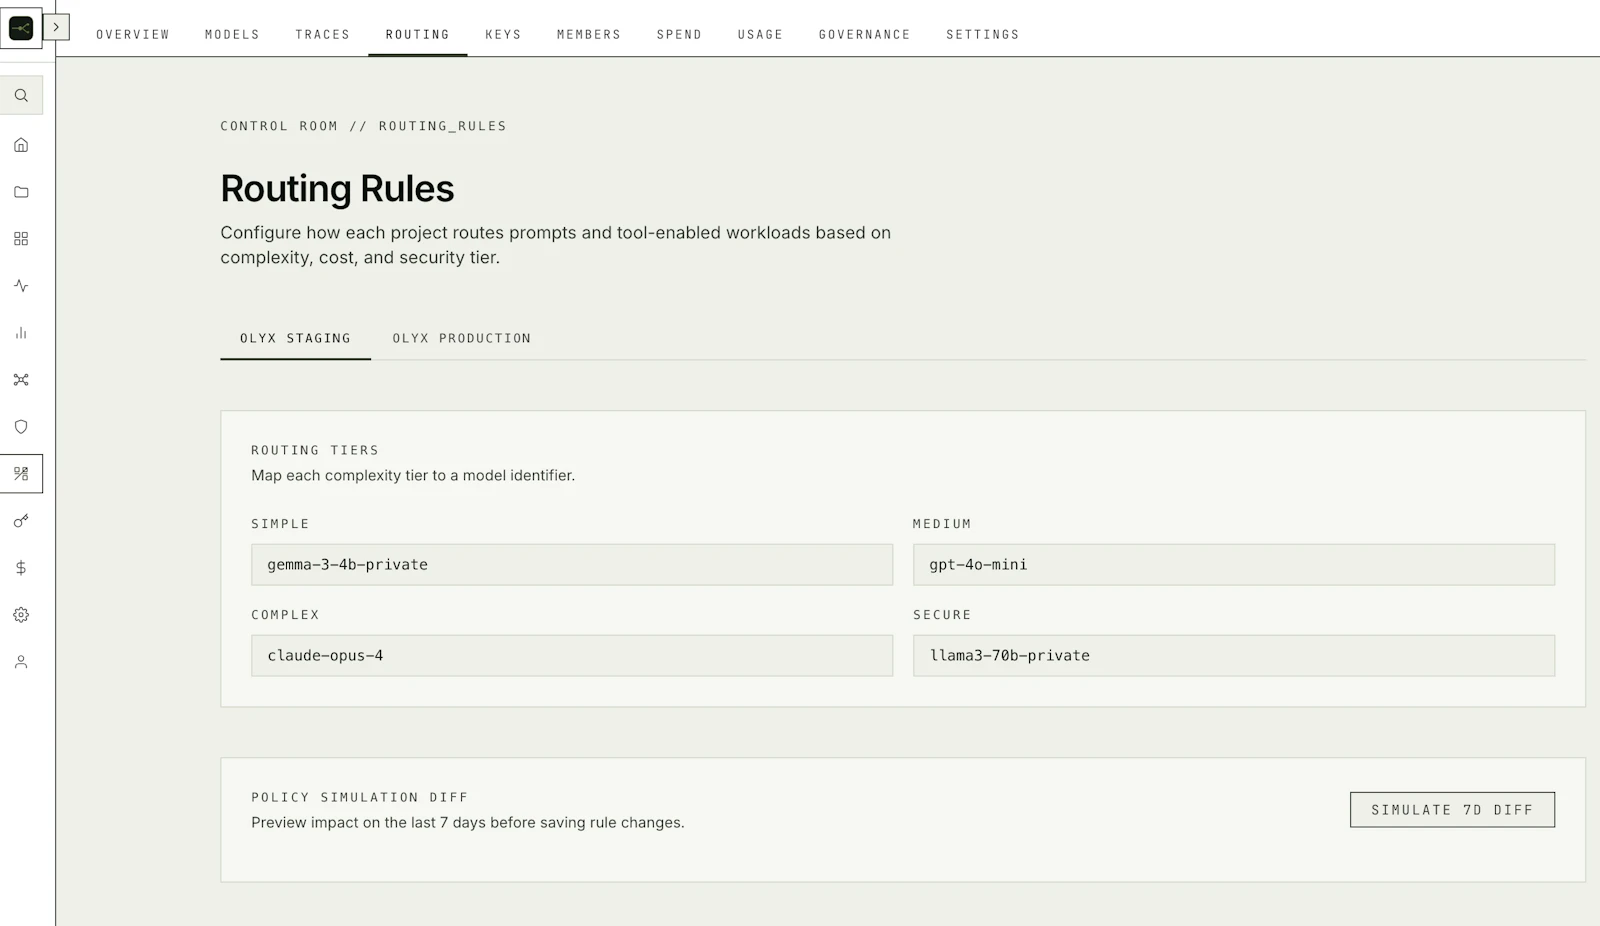Select the Routing tab

418,34
